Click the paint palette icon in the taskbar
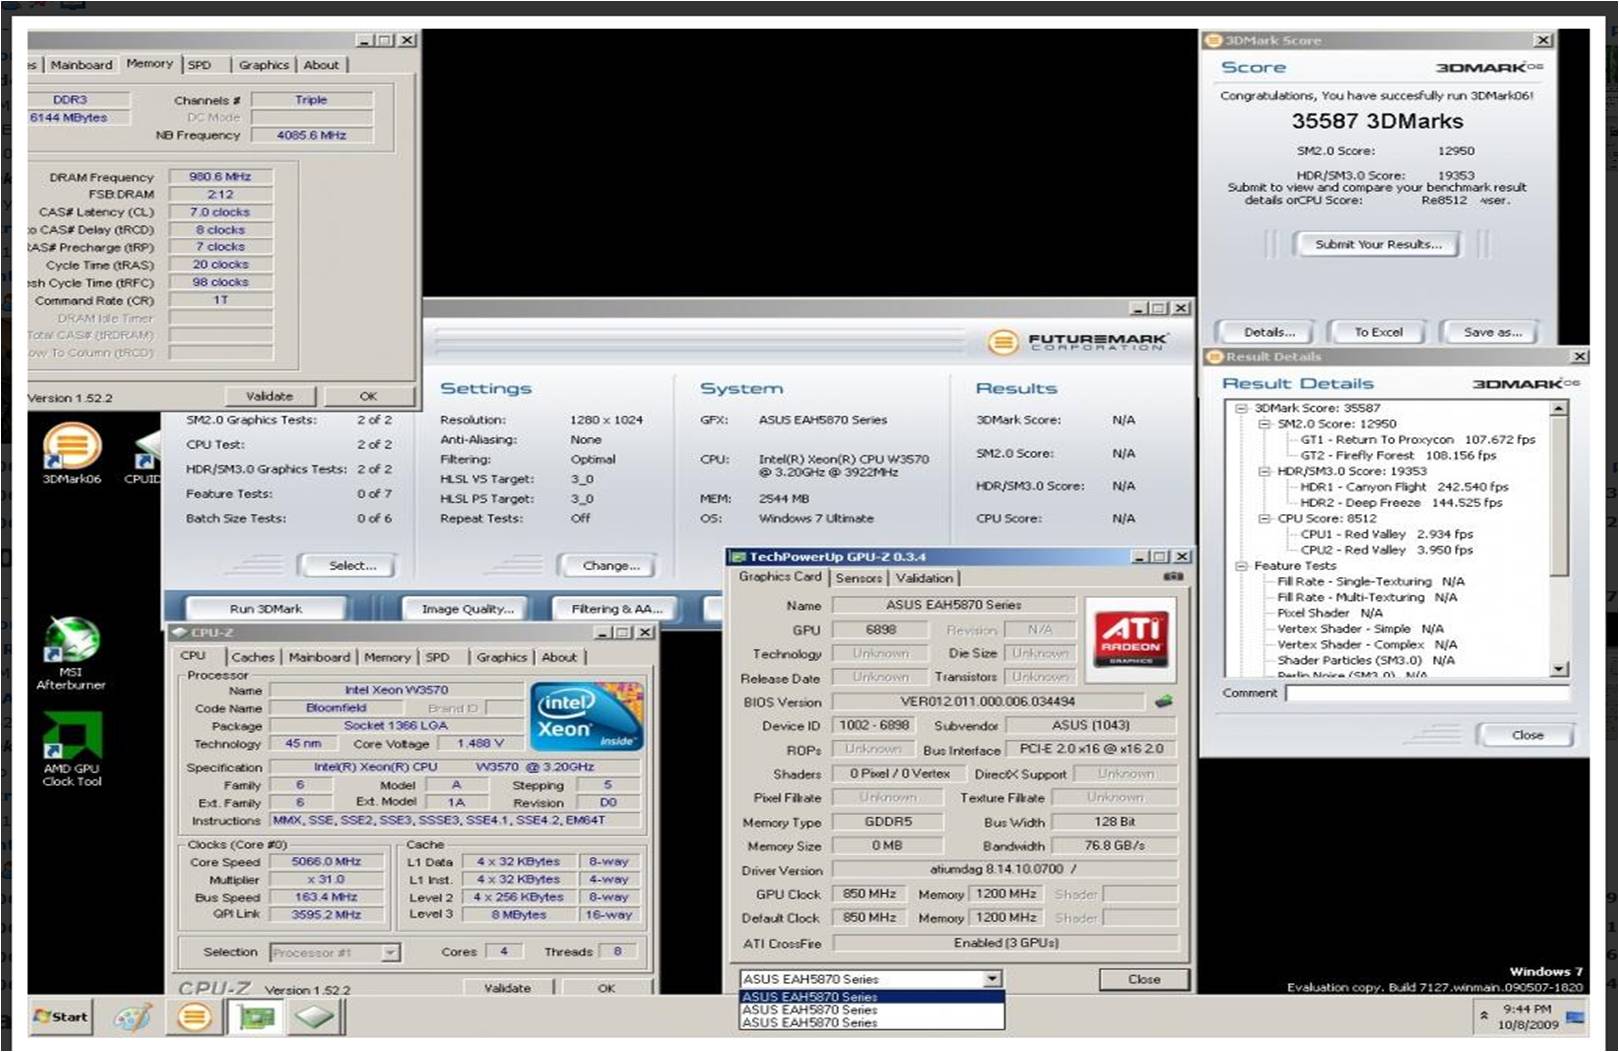1619x1052 pixels. click(133, 1018)
